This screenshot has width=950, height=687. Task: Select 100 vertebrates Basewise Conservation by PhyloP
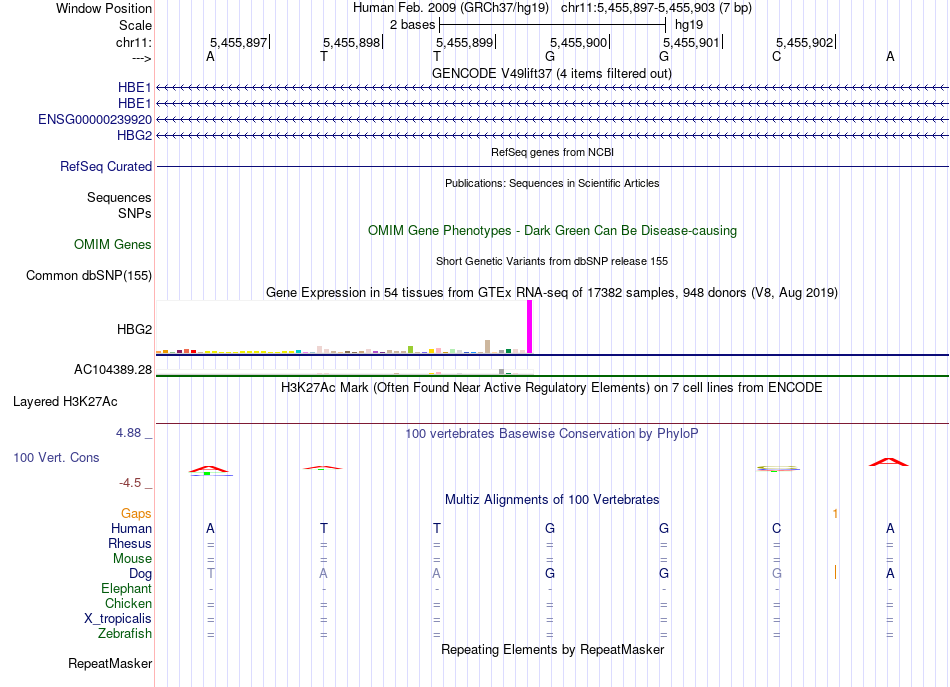pos(551,433)
